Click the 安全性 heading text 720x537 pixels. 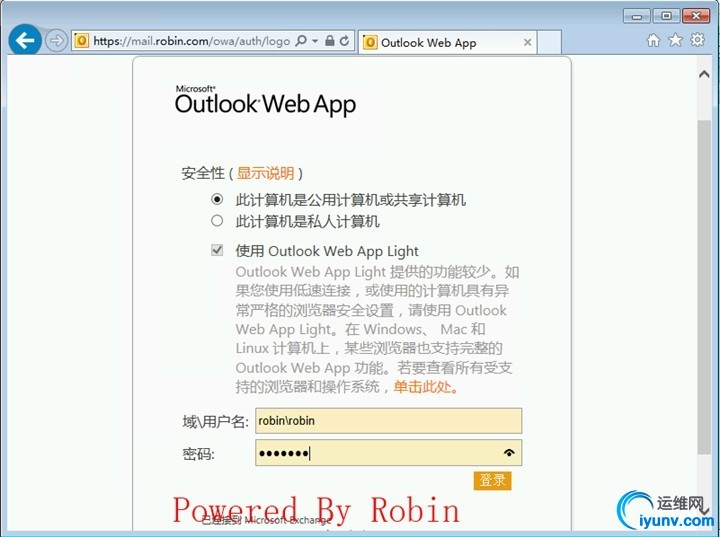203,173
